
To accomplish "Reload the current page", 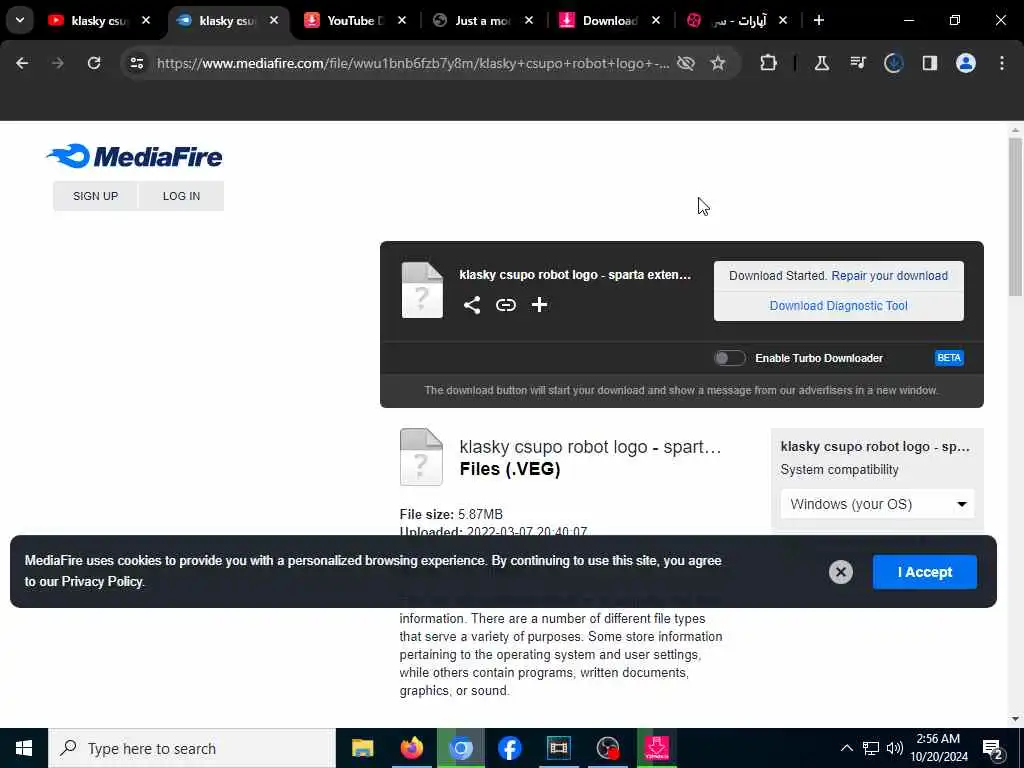I will 94,63.
